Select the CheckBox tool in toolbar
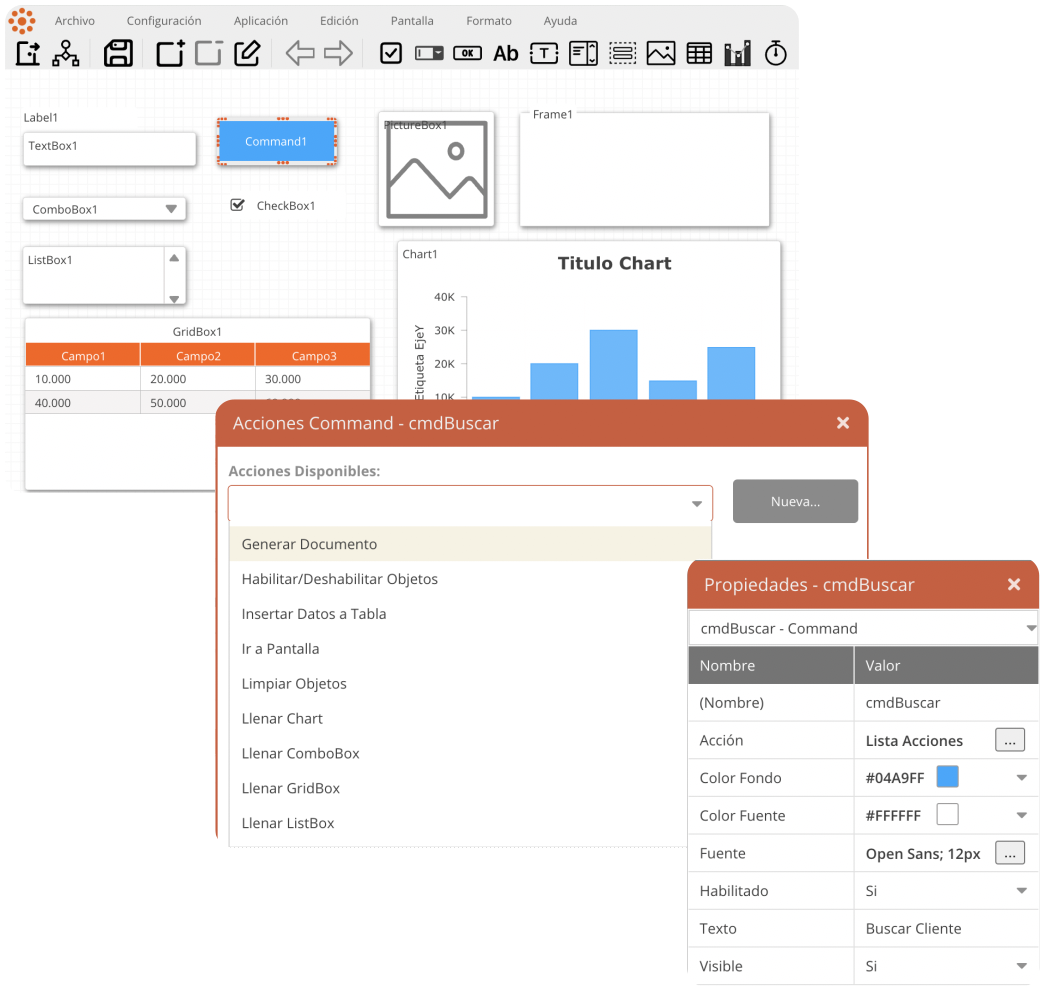1042x990 pixels. click(391, 53)
